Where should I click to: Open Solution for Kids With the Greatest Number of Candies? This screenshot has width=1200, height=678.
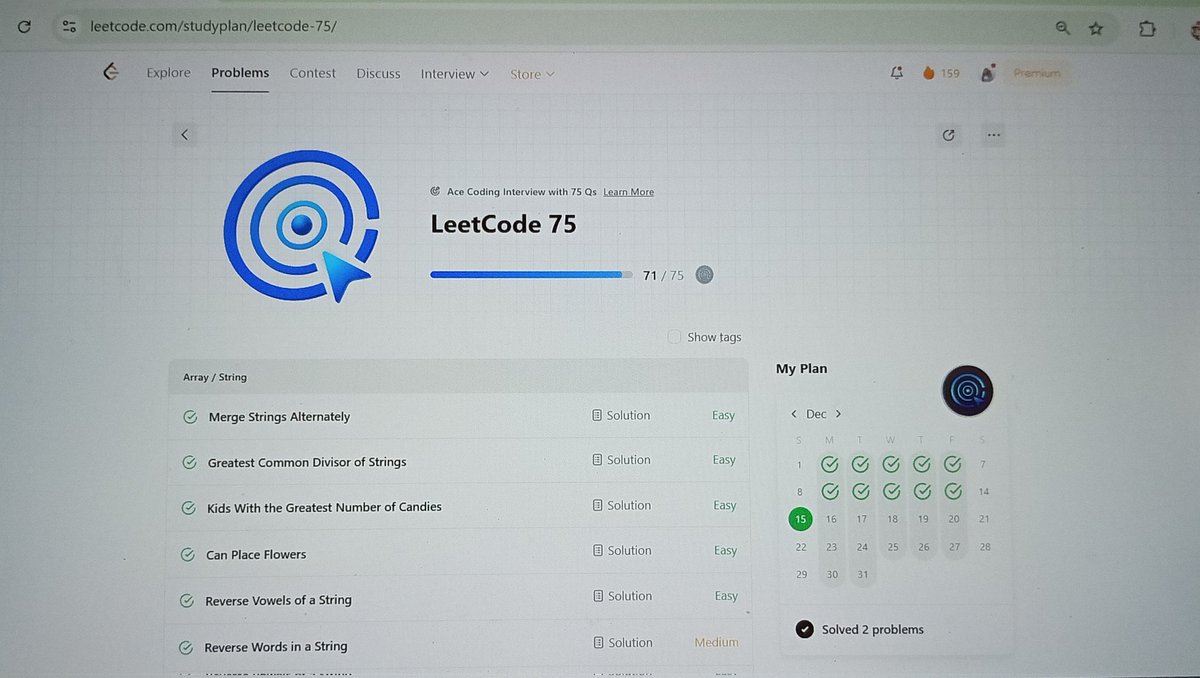click(621, 505)
